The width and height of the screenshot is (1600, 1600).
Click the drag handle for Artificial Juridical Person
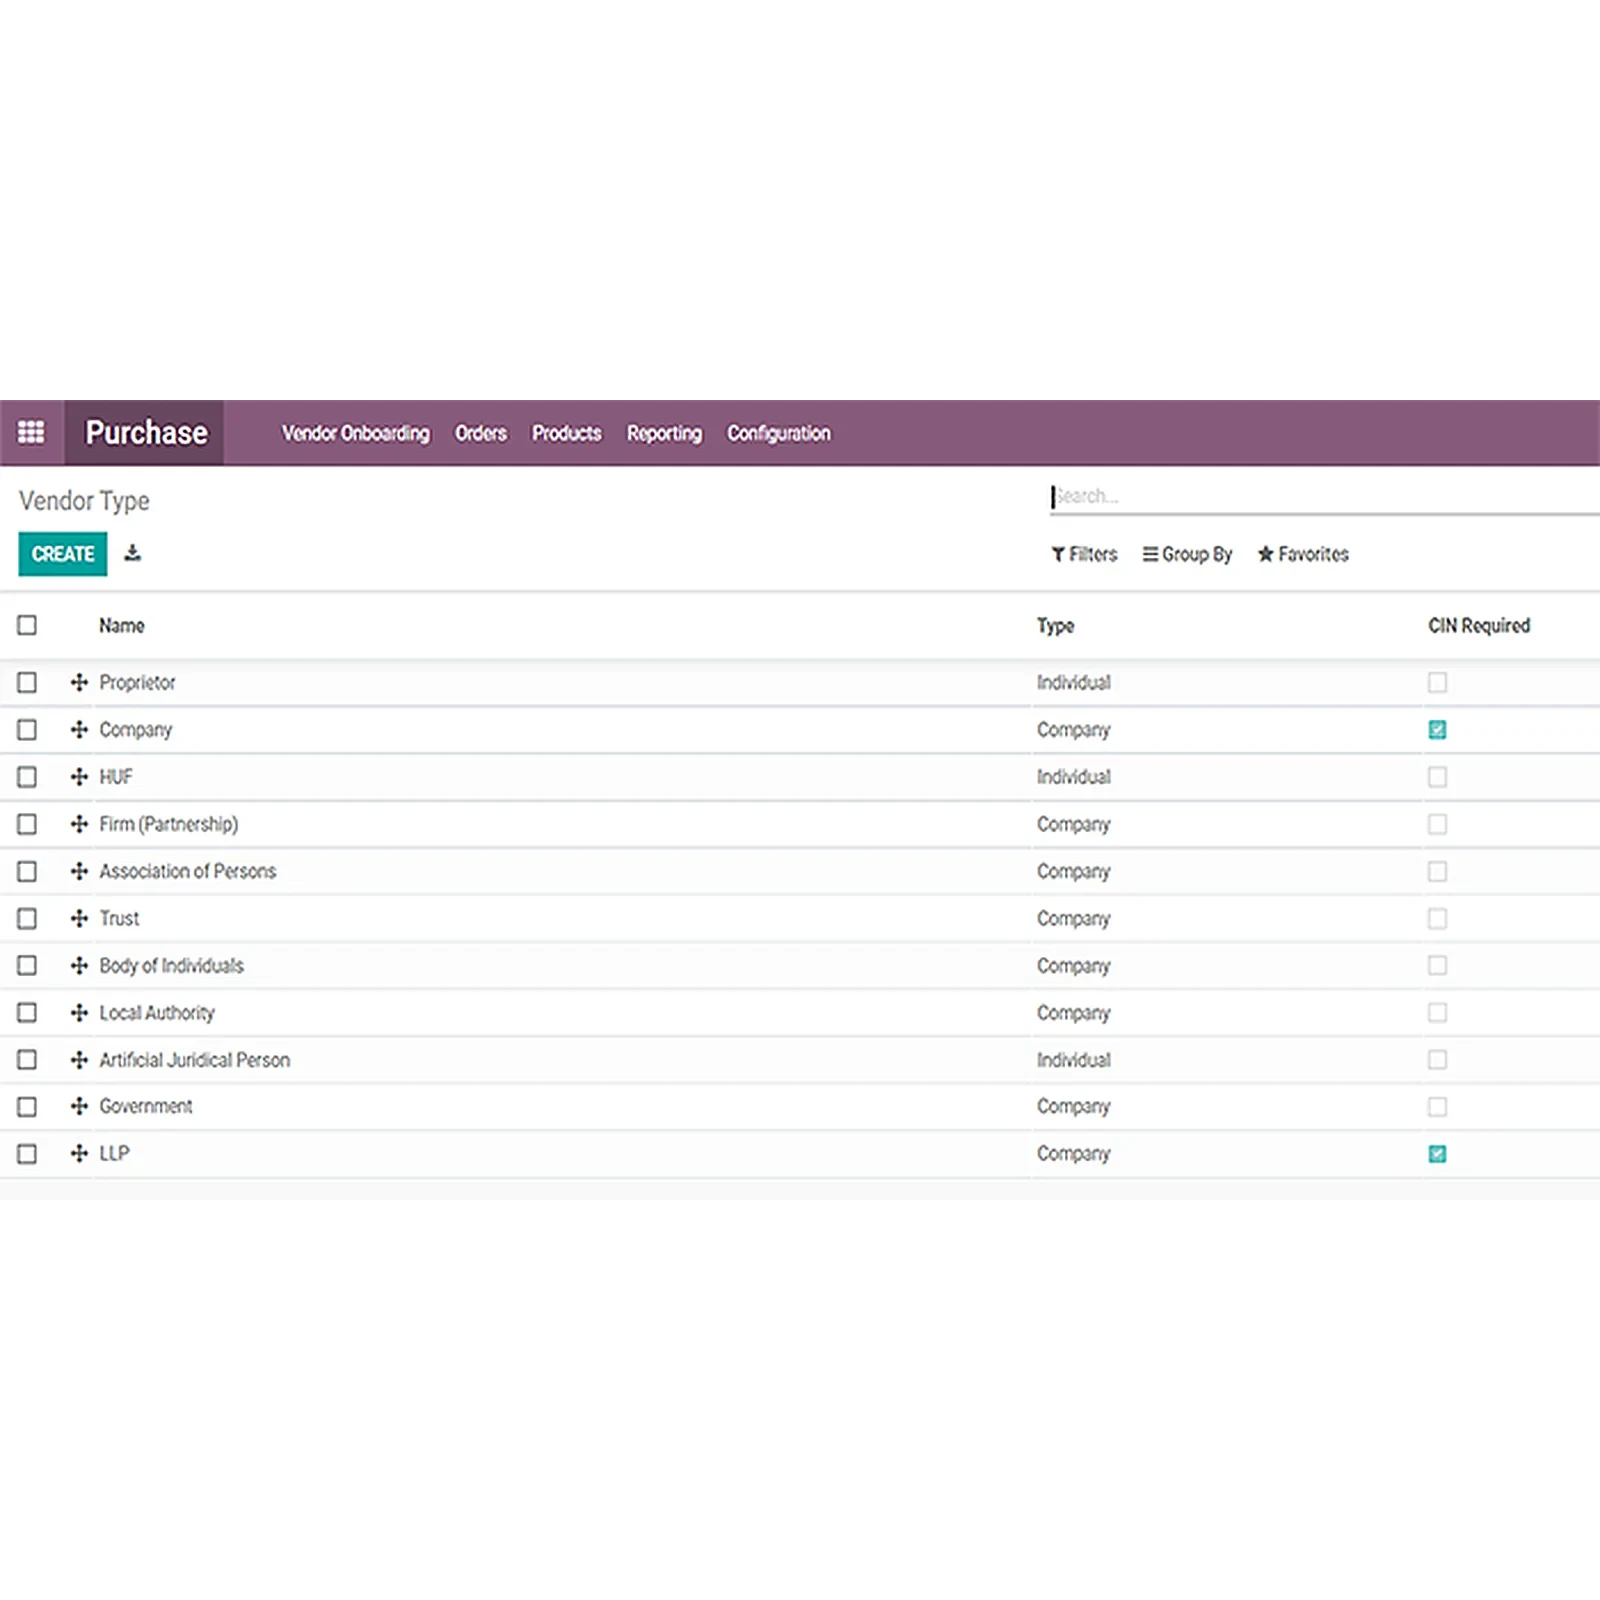(79, 1059)
